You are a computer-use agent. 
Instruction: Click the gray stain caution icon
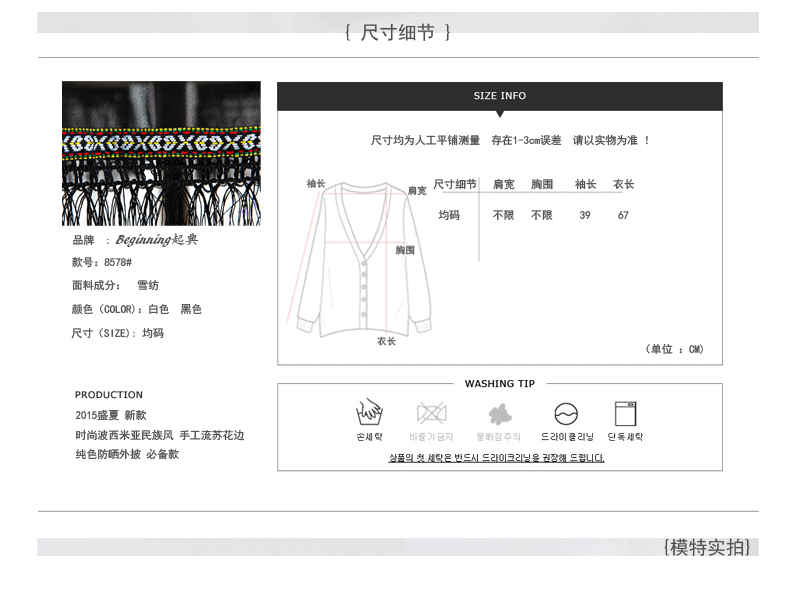tap(499, 414)
